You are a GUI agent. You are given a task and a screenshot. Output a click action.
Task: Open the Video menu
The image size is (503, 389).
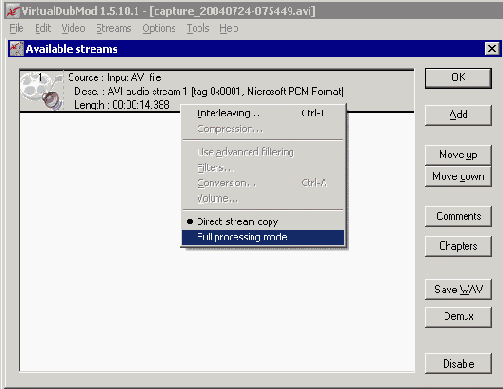73,28
